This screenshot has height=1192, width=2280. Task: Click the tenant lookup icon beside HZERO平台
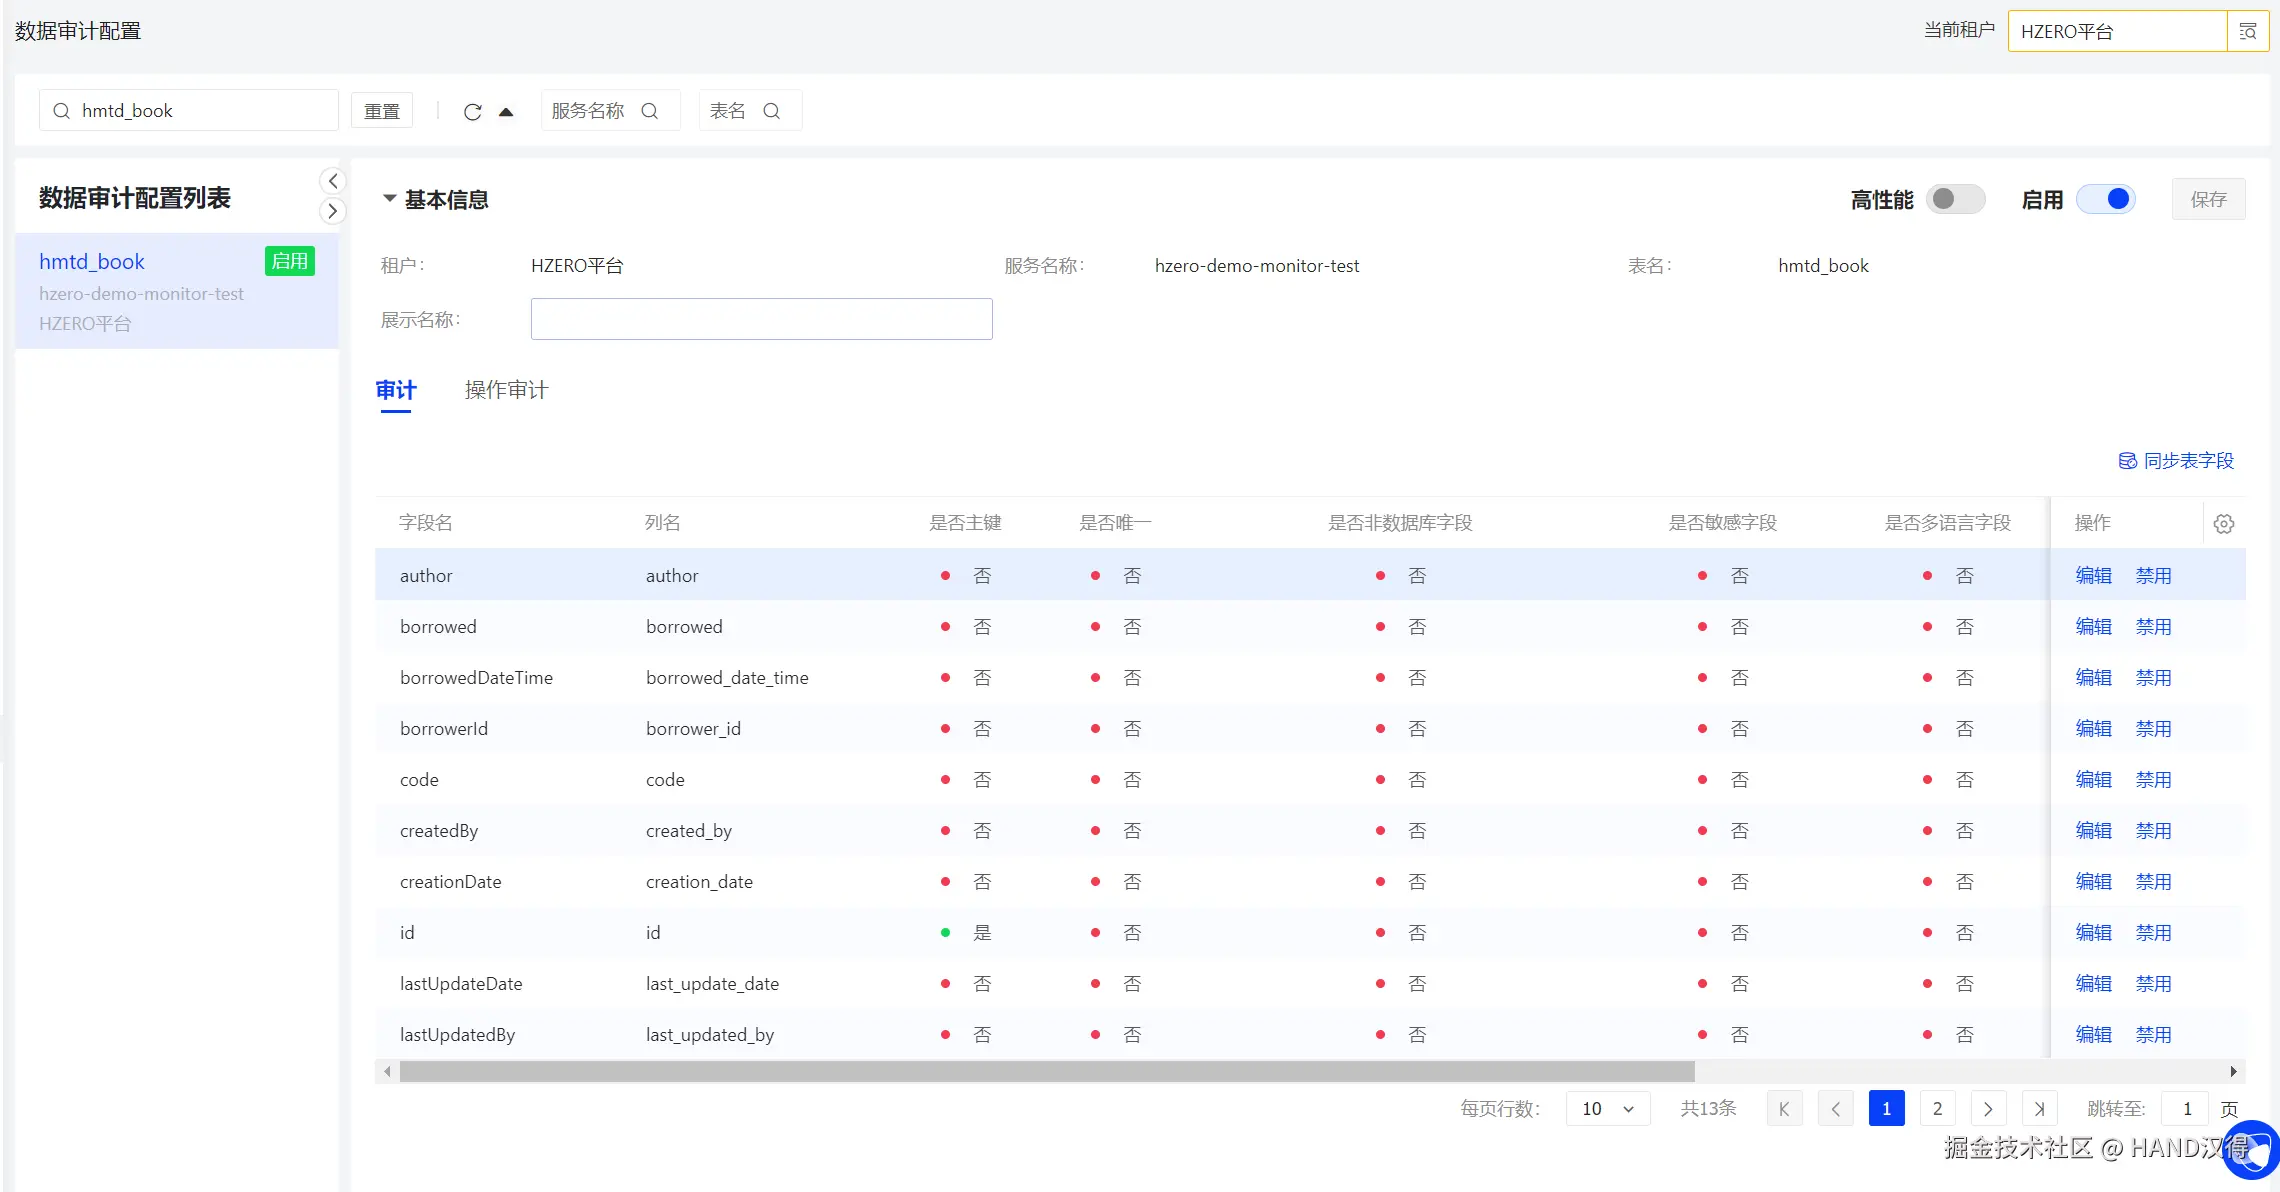pos(2247,32)
